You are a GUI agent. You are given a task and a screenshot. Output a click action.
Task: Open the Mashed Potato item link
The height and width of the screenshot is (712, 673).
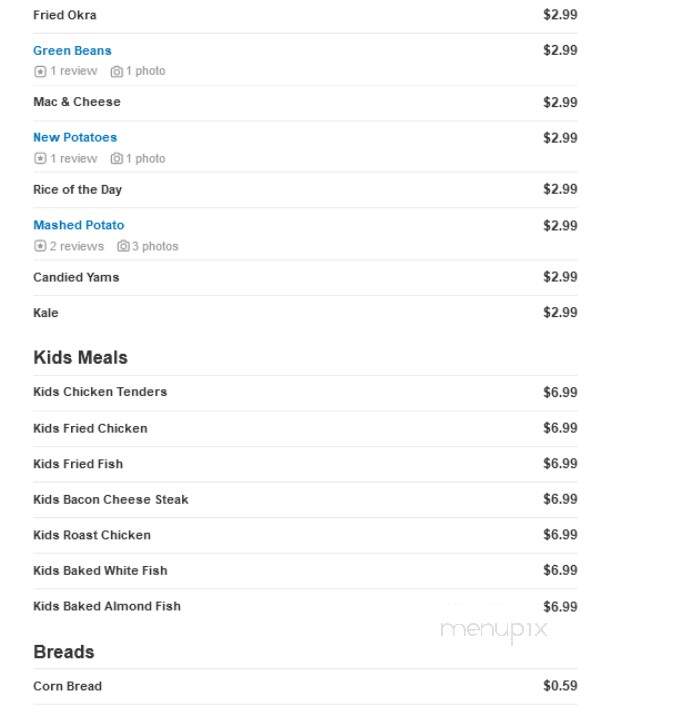(x=79, y=225)
